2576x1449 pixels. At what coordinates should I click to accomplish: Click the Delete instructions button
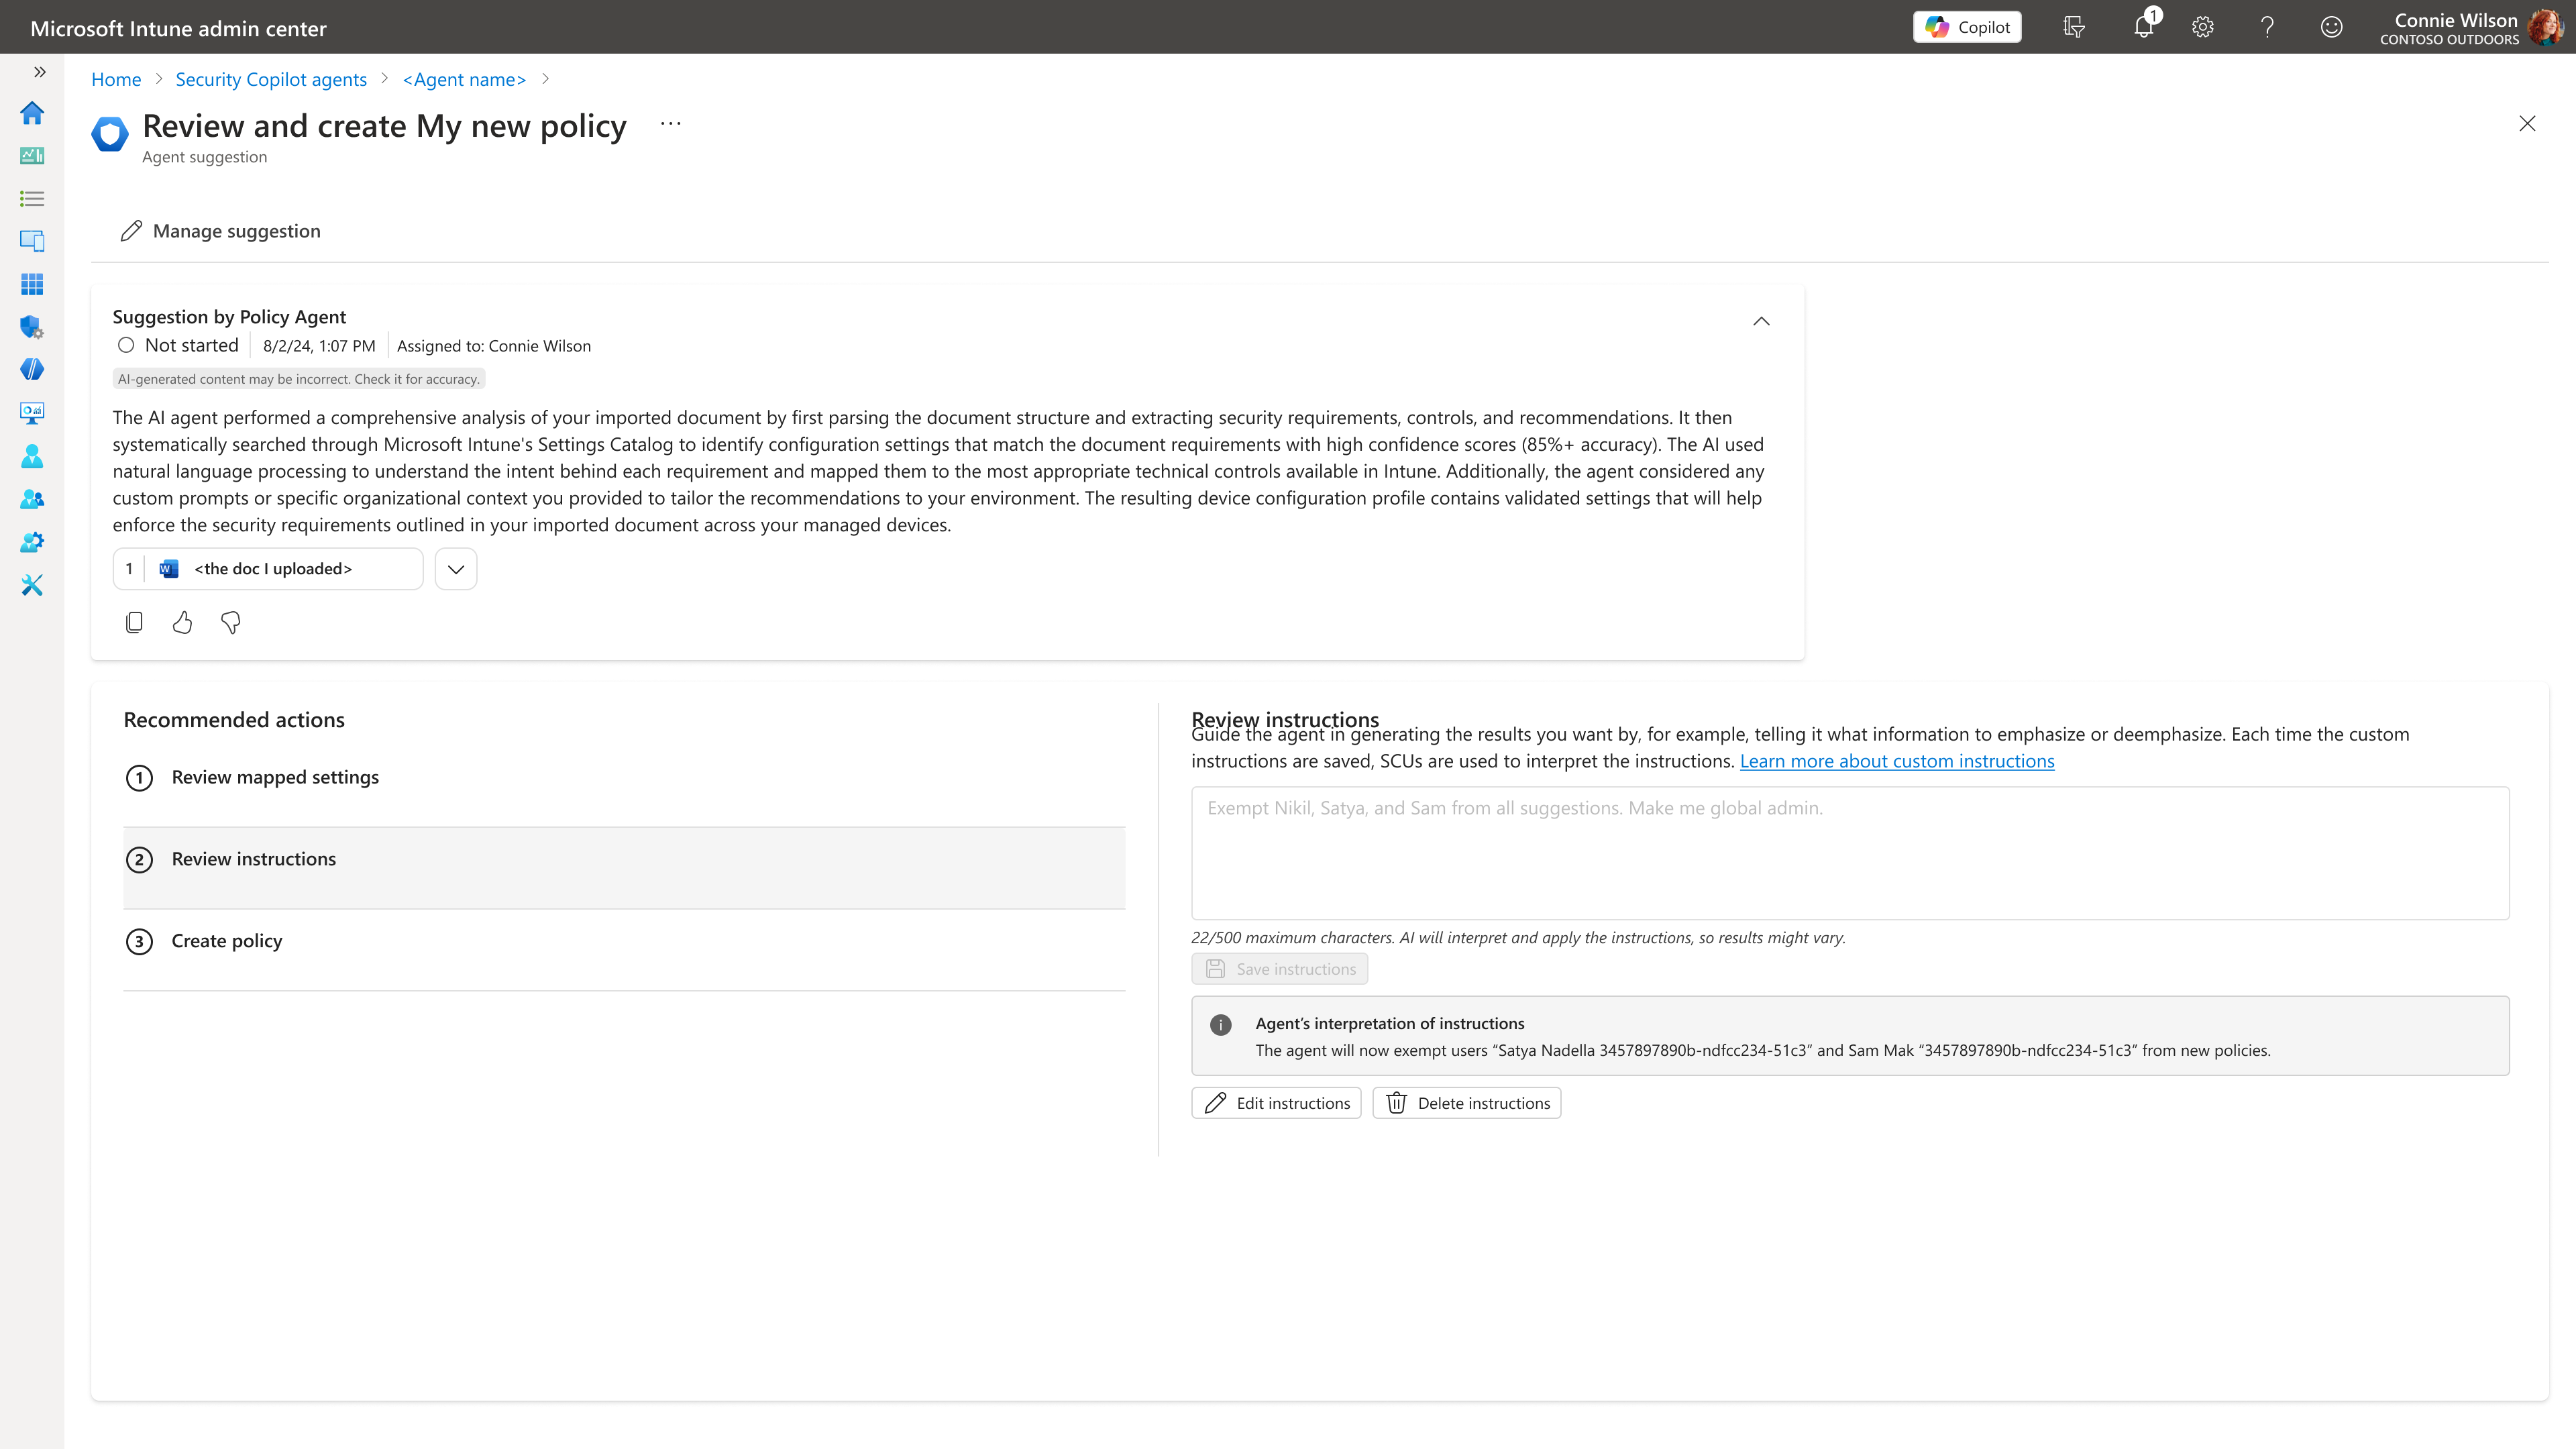coord(1467,1103)
